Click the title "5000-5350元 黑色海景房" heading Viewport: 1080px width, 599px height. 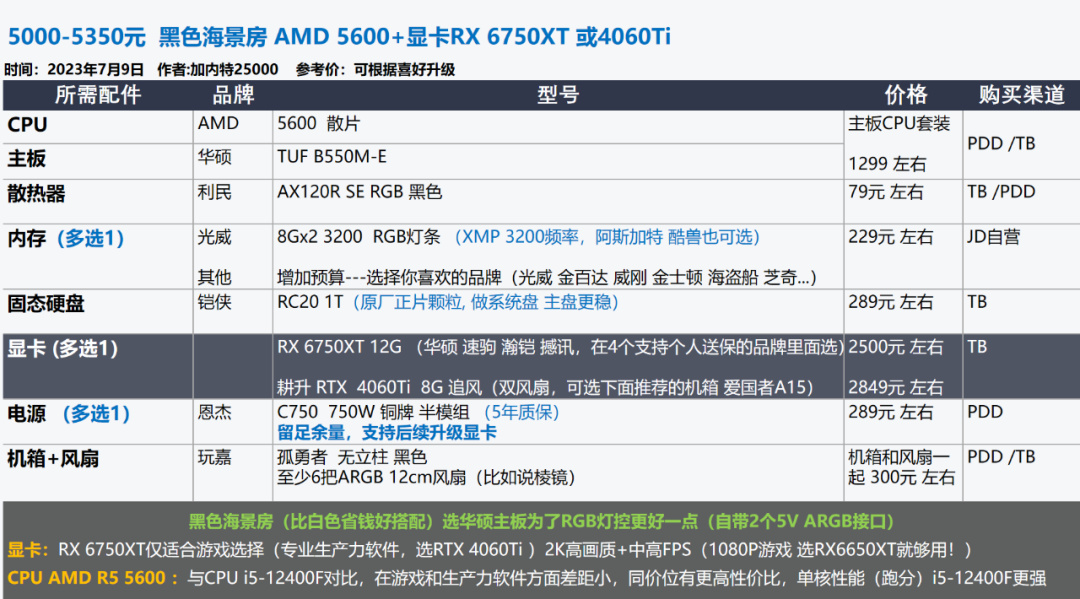point(339,36)
